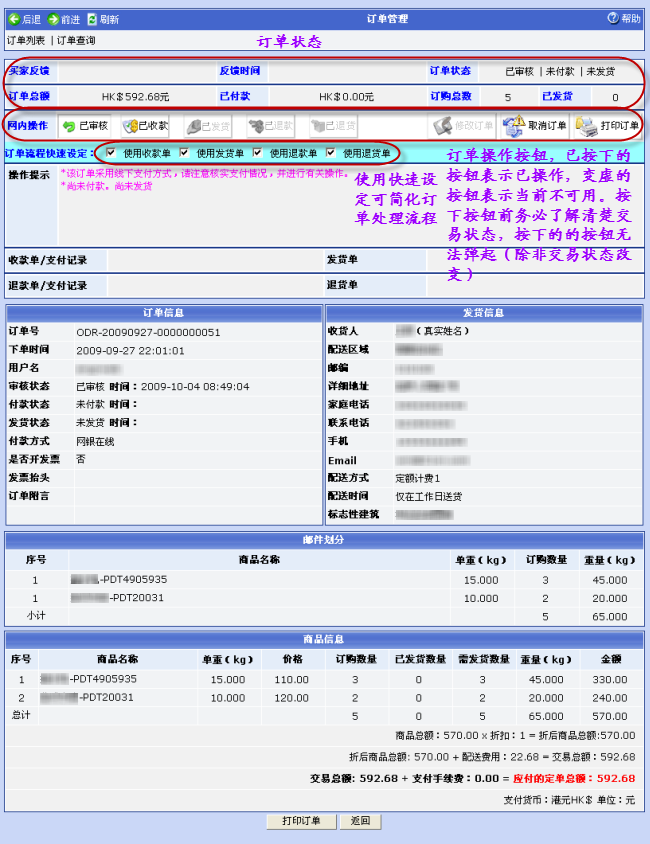Click the 打印订单 button with printer icon

tap(608, 126)
